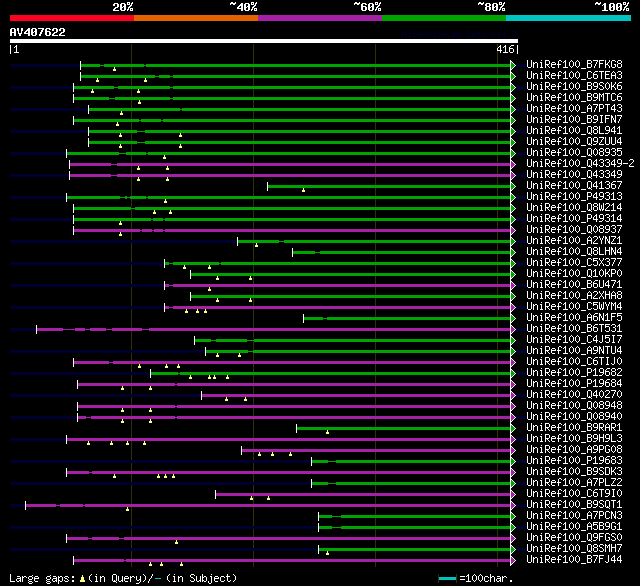Viewport: 640px width, 586px height.
Task: Select the UniRef100_Q10KP0 label
Action: point(574,274)
